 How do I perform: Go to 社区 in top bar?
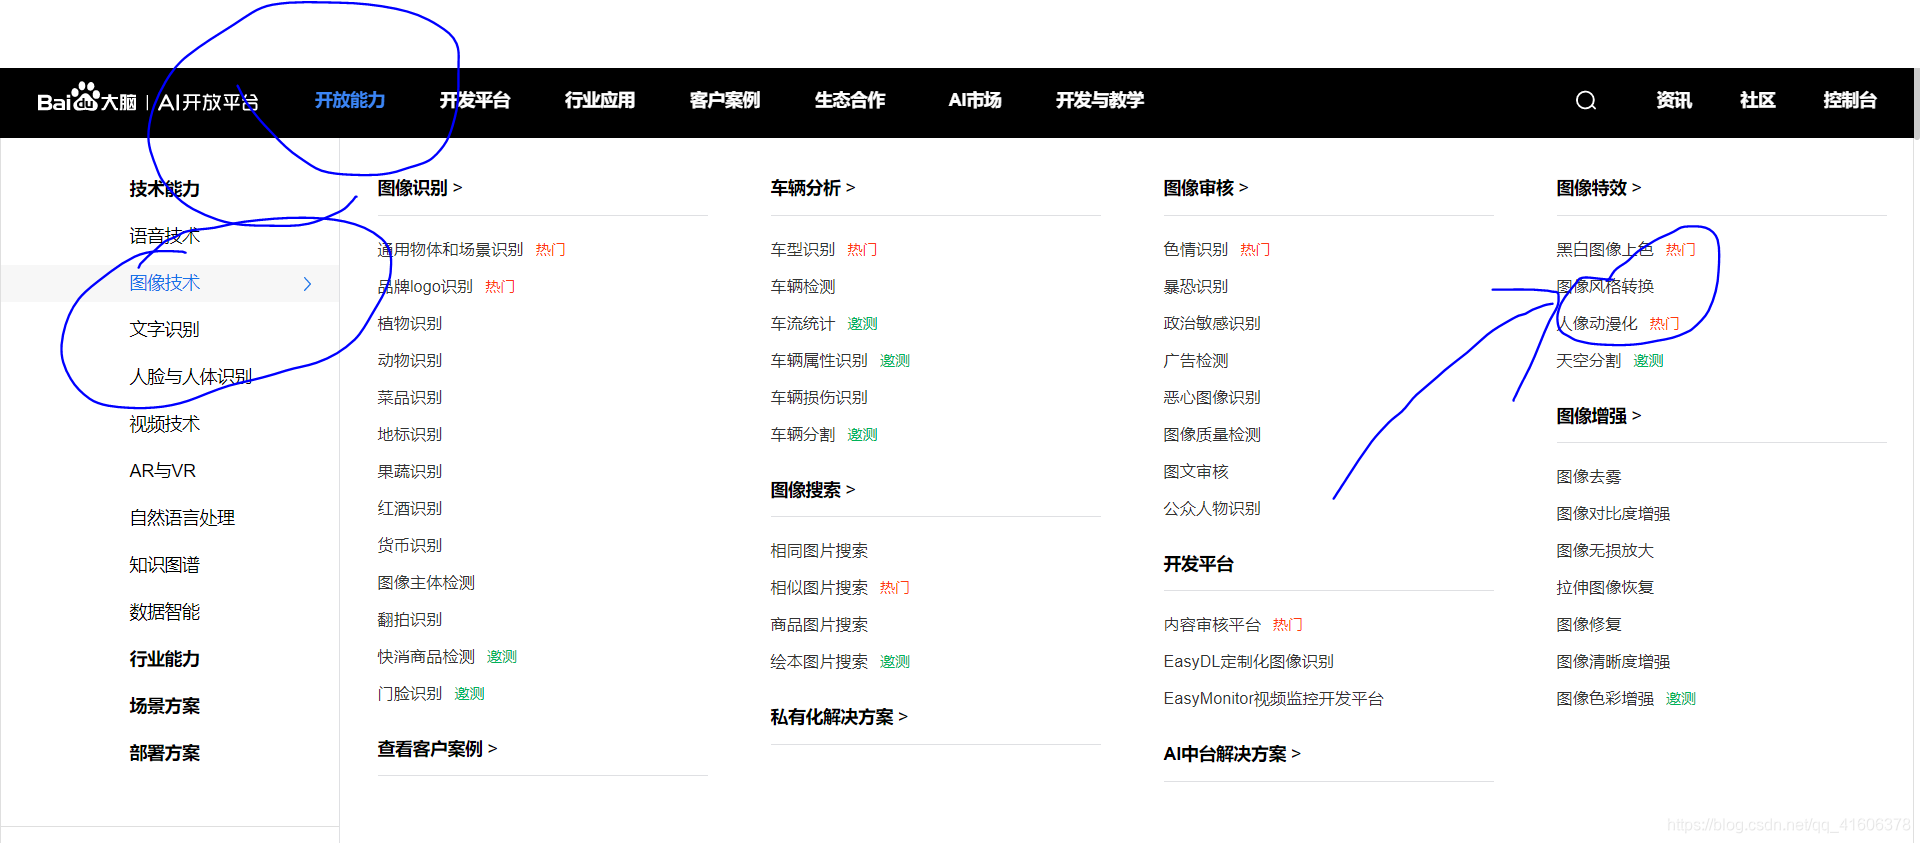tap(1757, 100)
